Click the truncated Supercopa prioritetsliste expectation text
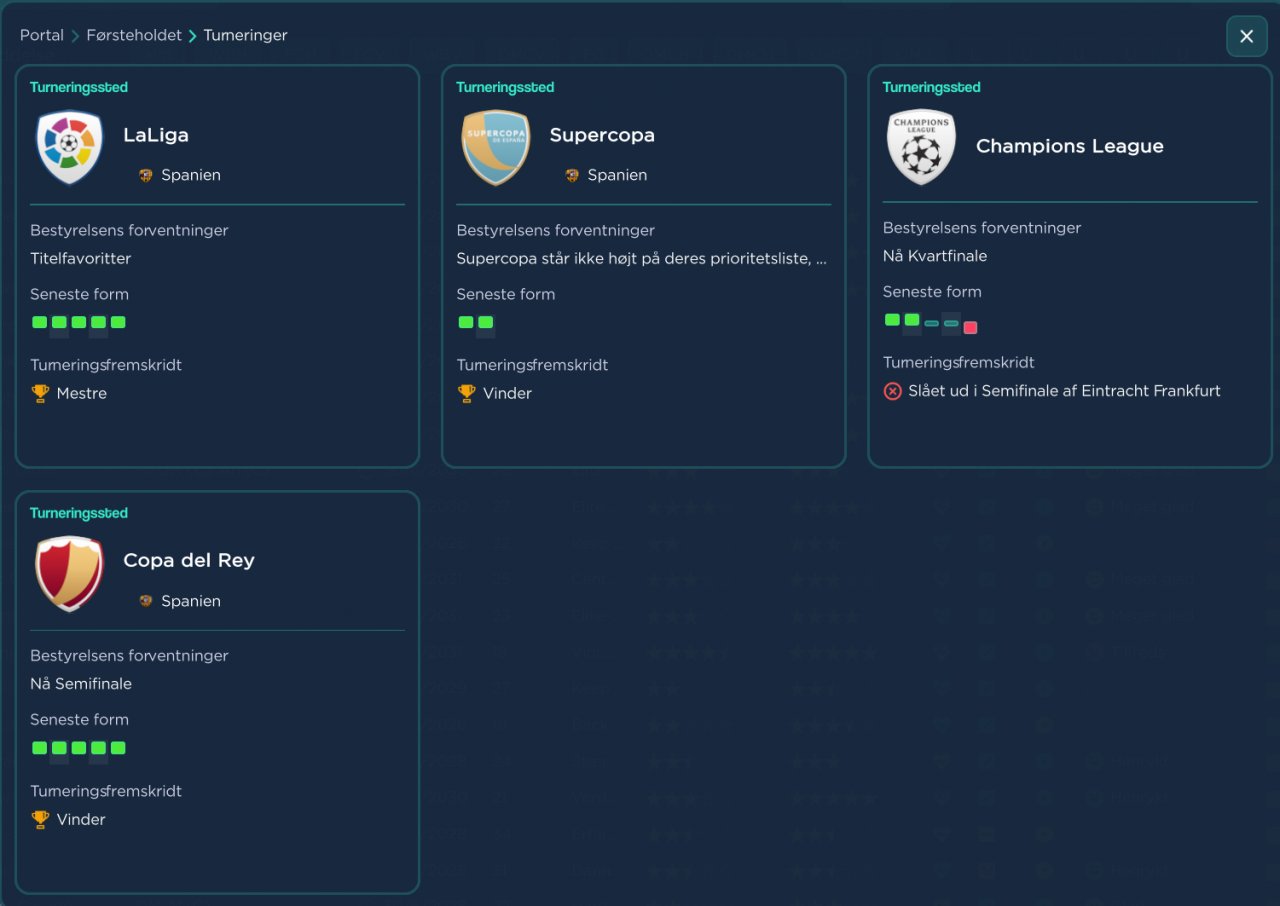This screenshot has height=906, width=1280. (642, 258)
